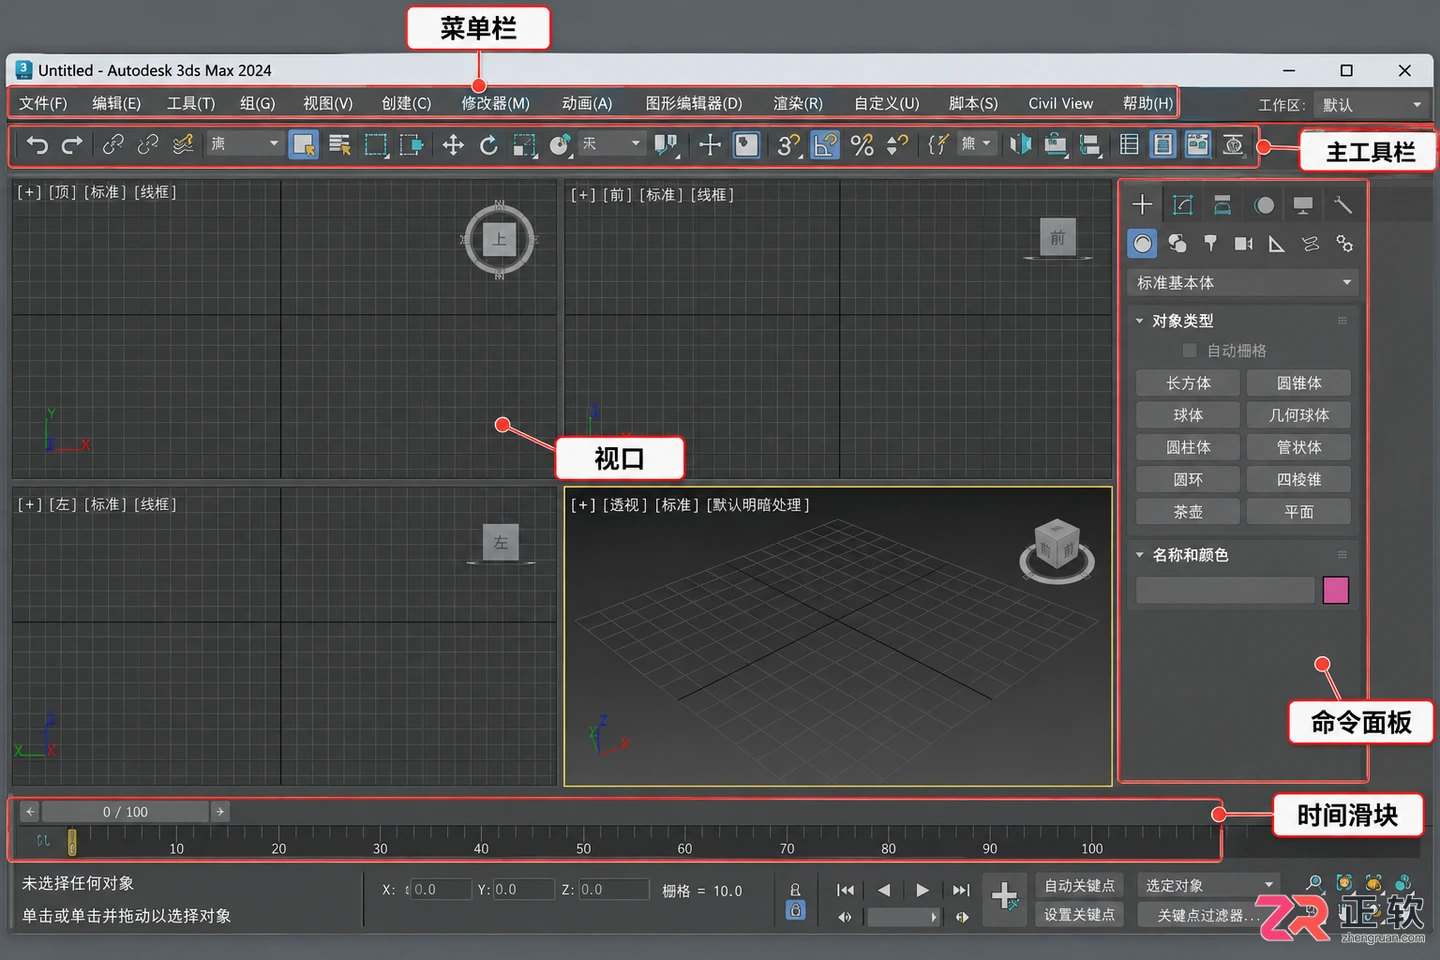Open the 文件(F) menu
This screenshot has width=1440, height=960.
(43, 103)
